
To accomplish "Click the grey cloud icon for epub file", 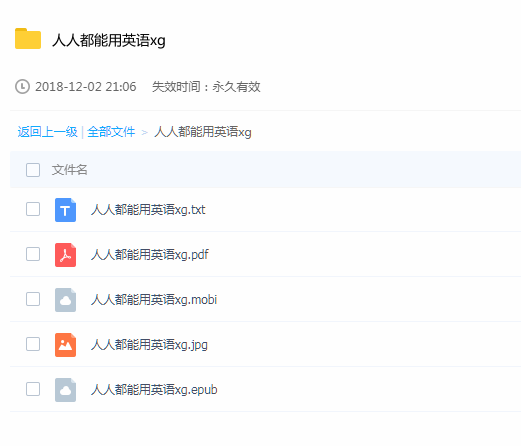I will pos(65,390).
